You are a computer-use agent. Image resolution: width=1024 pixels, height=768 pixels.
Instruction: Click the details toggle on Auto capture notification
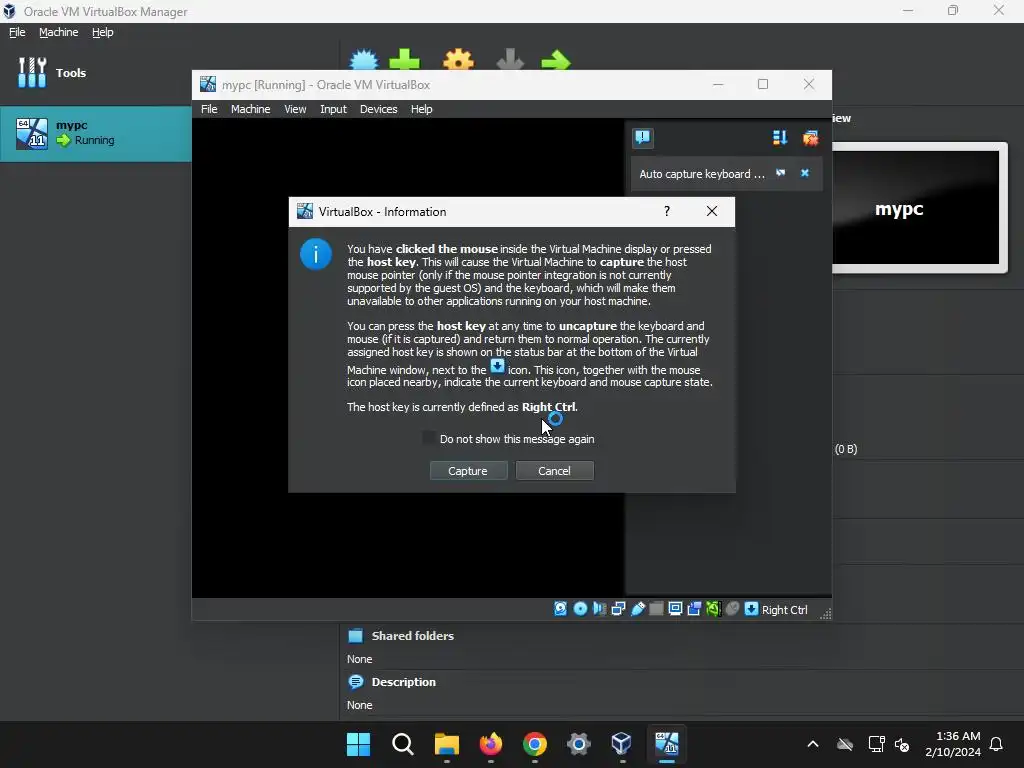[x=780, y=173]
